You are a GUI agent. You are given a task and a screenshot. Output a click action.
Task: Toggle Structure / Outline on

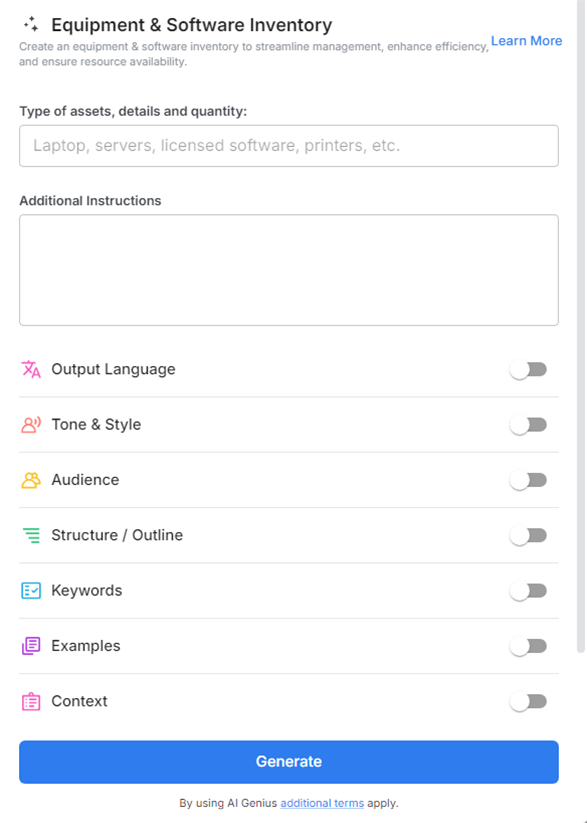point(529,535)
